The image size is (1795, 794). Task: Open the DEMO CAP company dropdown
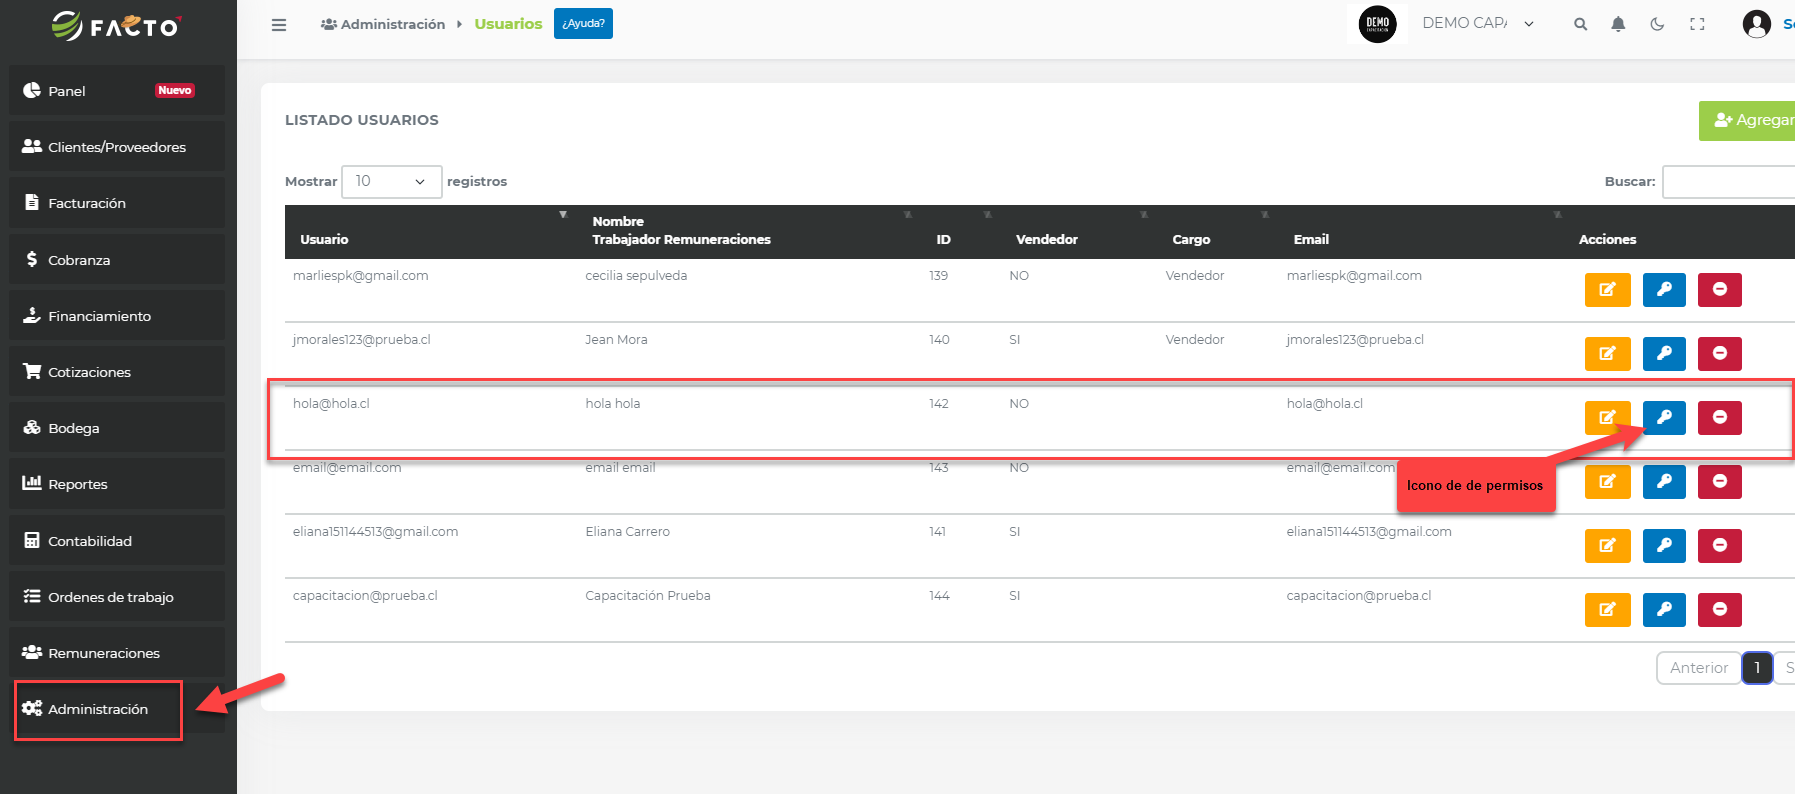click(x=1477, y=24)
